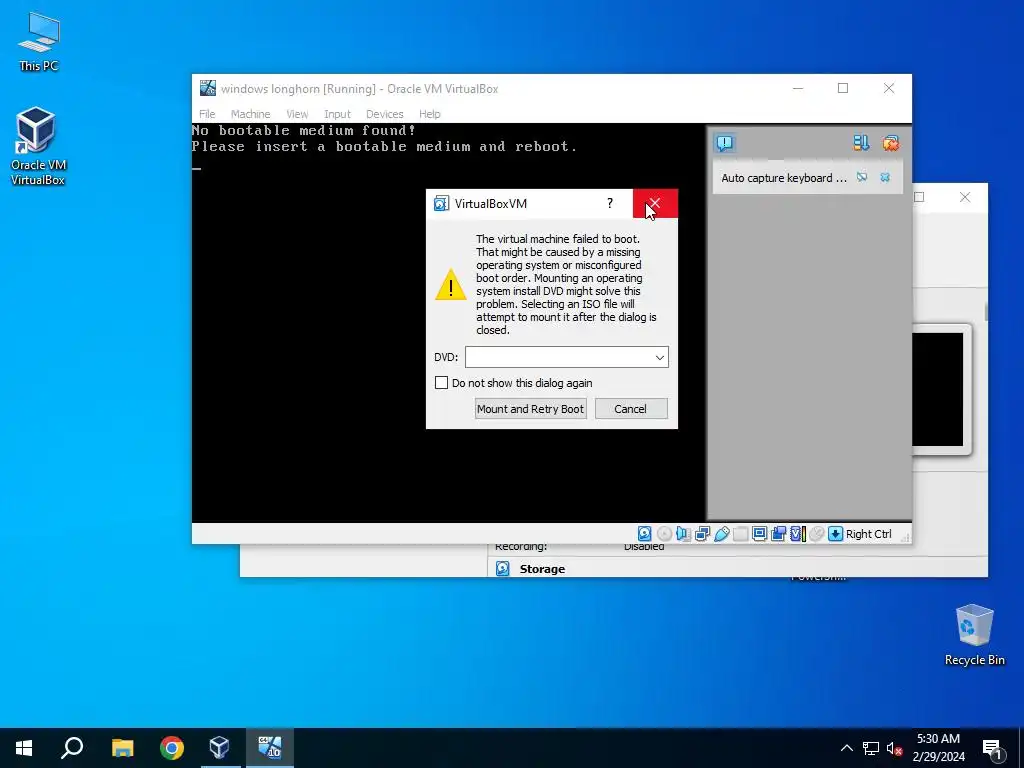Image resolution: width=1024 pixels, height=768 pixels.
Task: Click the VirtualBox Manager vertical scrollbar
Action: [x=985, y=312]
